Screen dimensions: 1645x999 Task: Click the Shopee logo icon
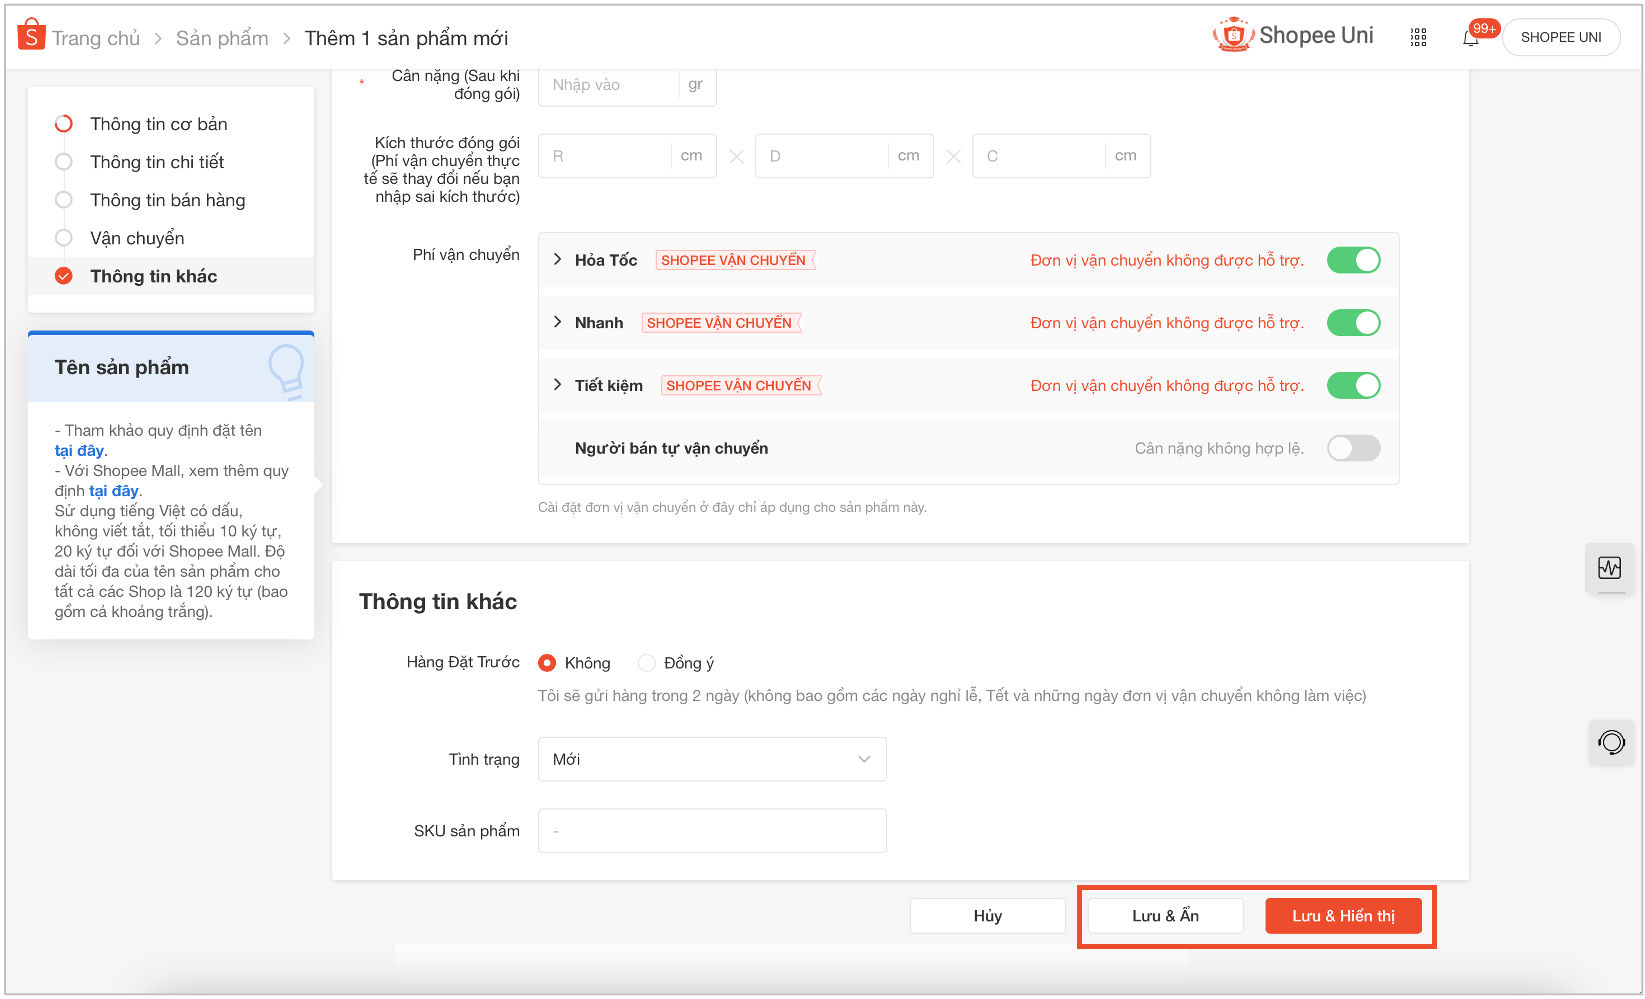coord(31,36)
